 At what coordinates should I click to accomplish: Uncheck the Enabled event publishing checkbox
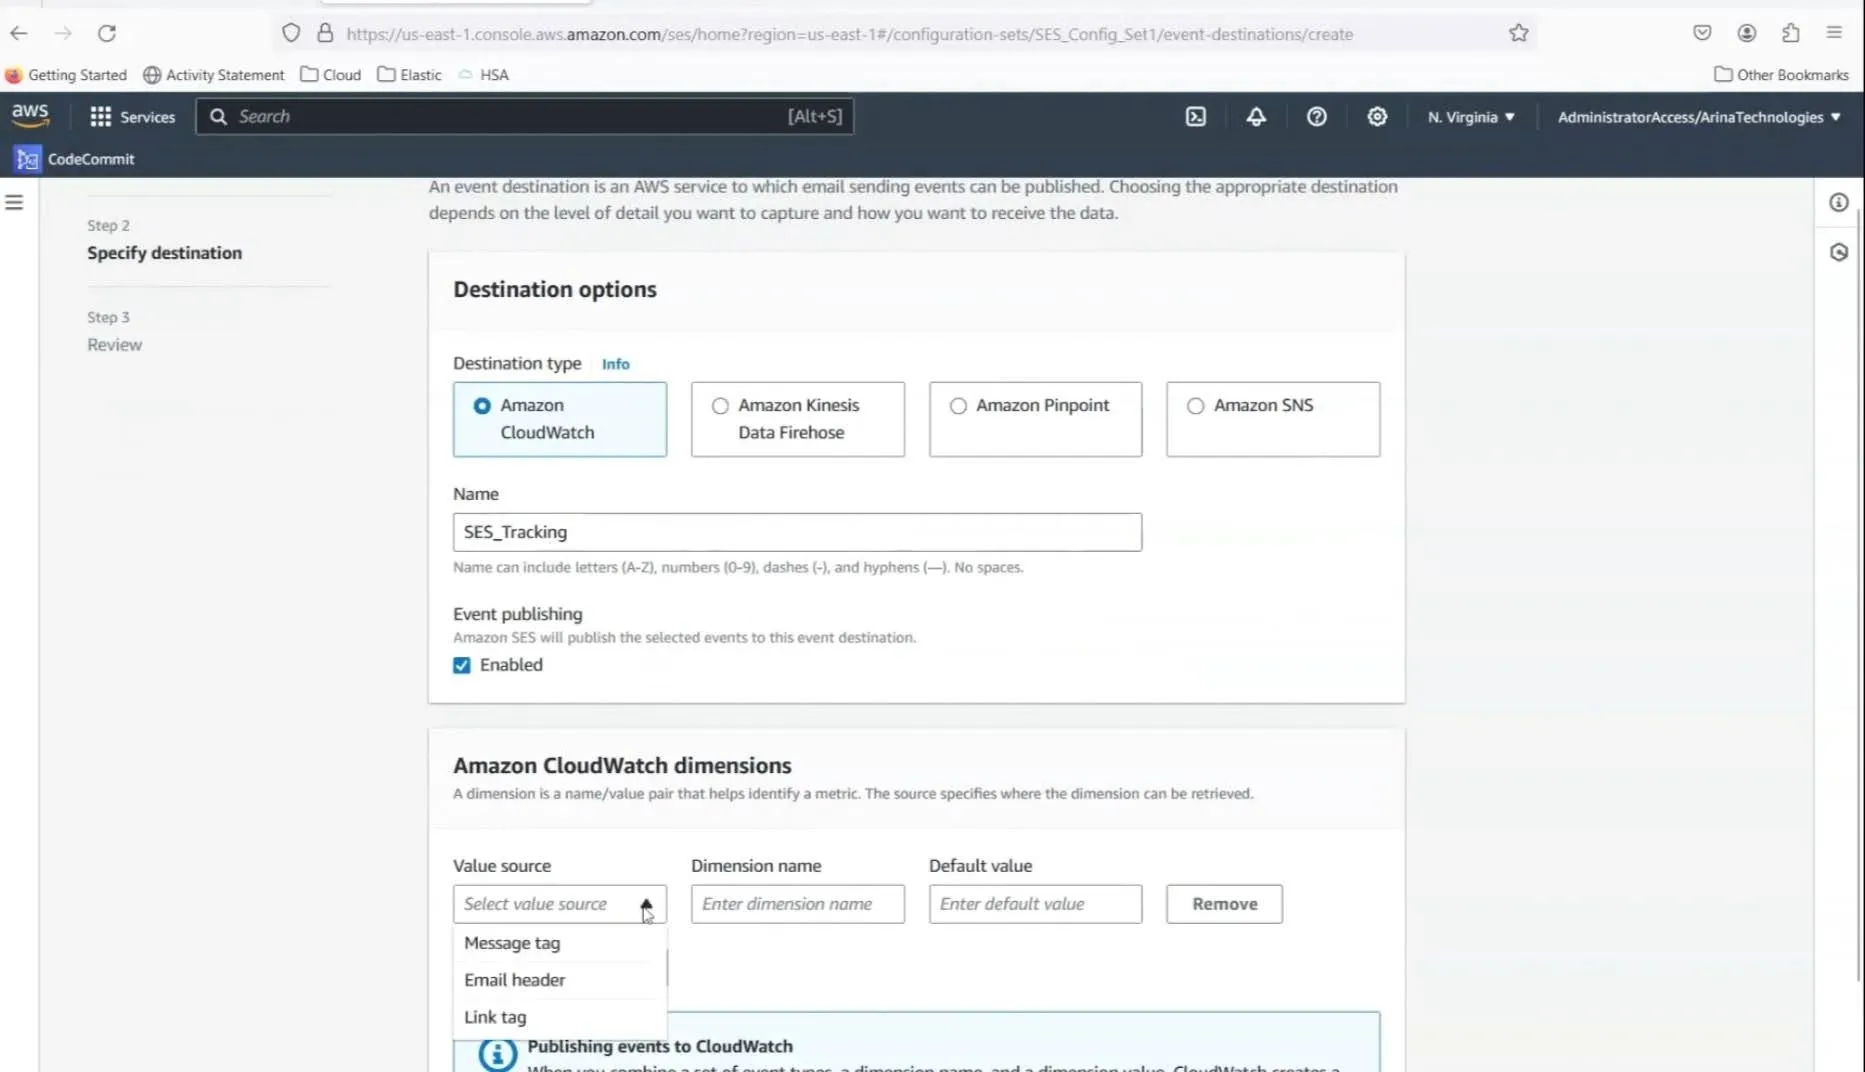click(x=462, y=666)
